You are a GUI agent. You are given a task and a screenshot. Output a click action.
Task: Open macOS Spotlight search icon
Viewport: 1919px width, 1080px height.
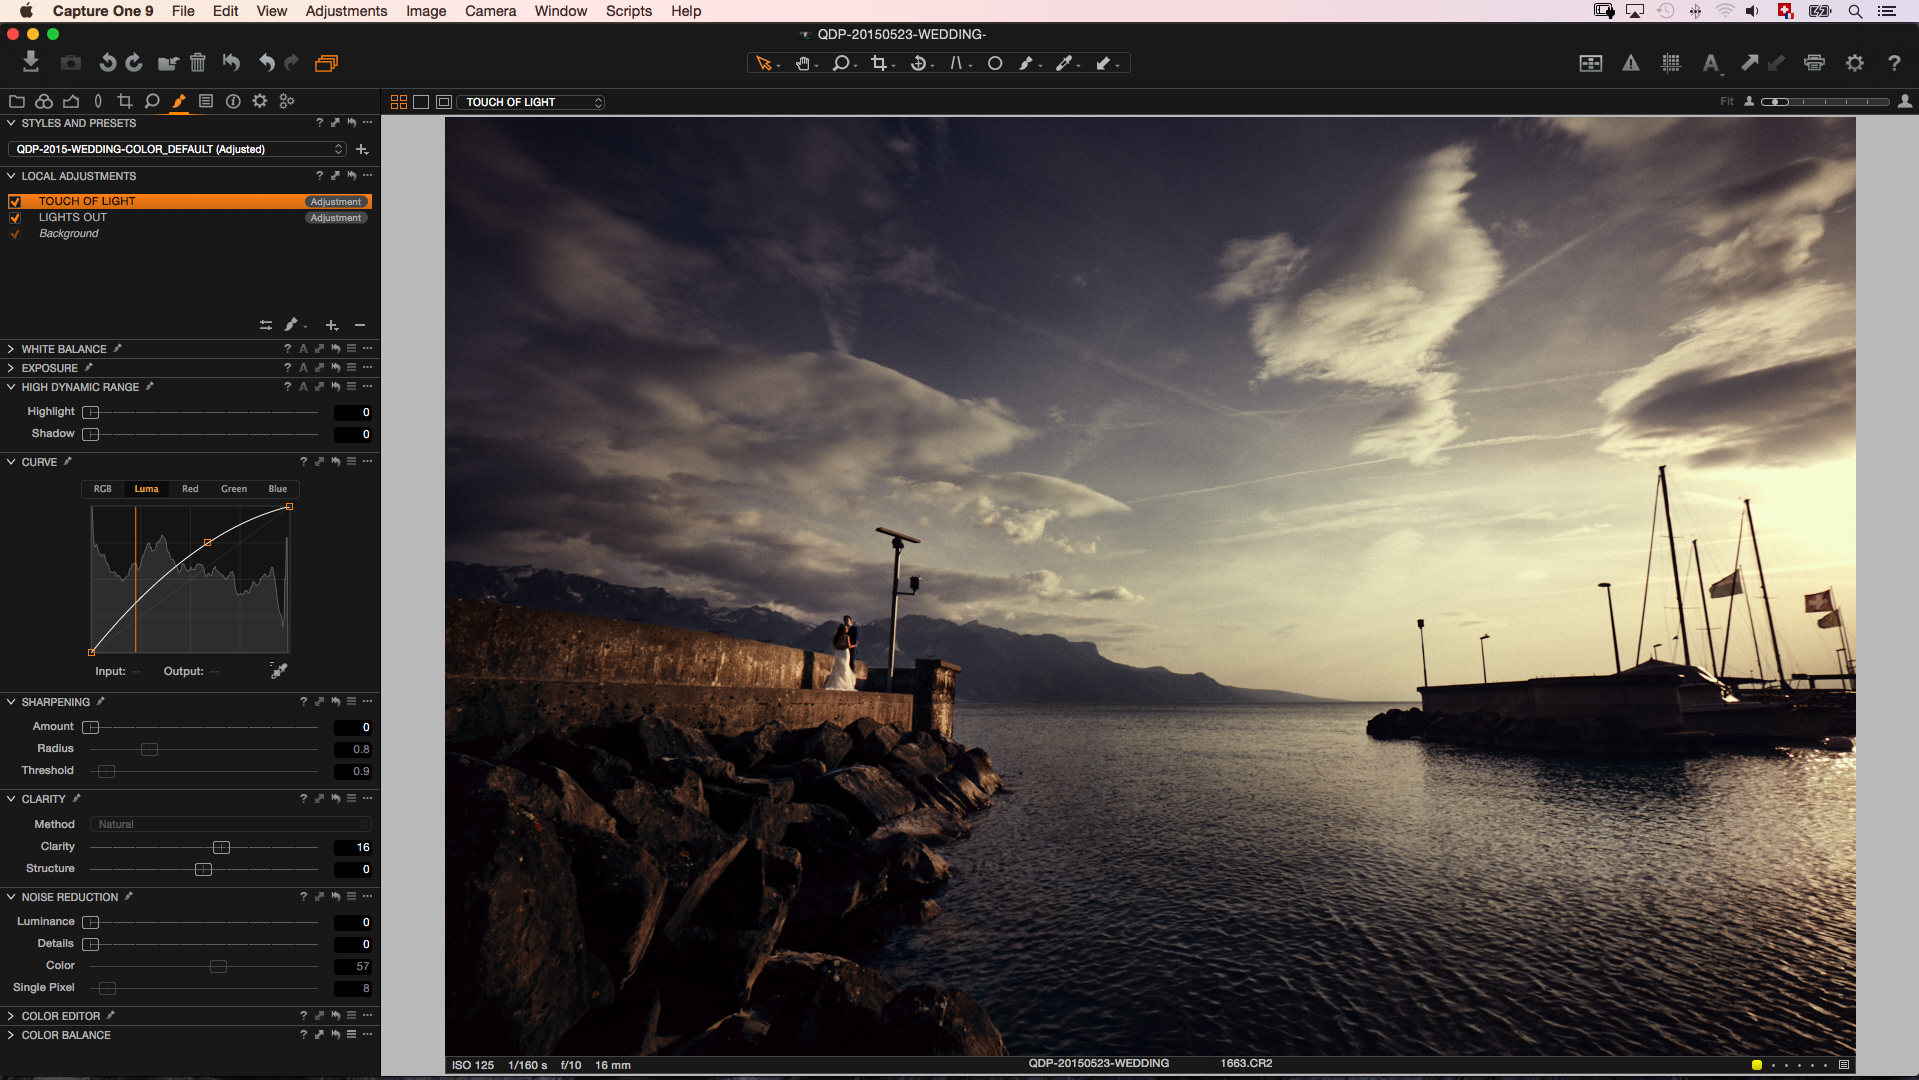click(1855, 11)
